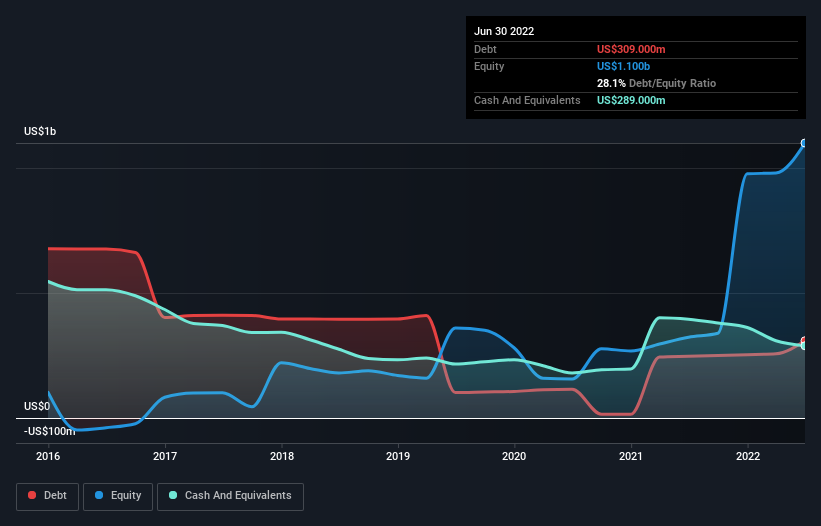821x526 pixels.
Task: Click the -US$100m y-axis label
Action: tap(50, 431)
